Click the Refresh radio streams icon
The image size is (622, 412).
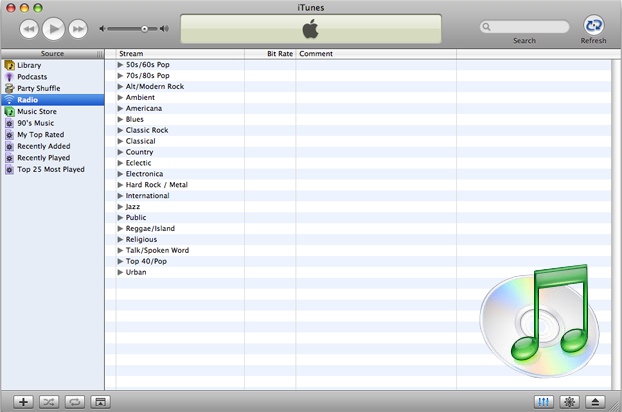[593, 25]
